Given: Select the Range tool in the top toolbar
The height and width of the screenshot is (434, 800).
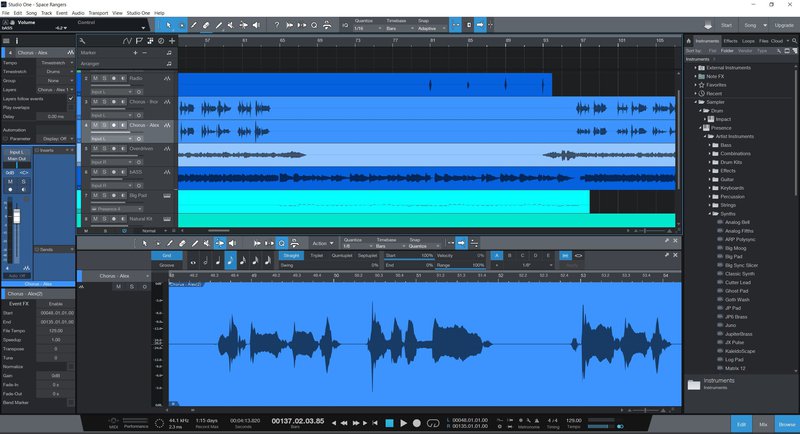Looking at the screenshot, I should 181,25.
